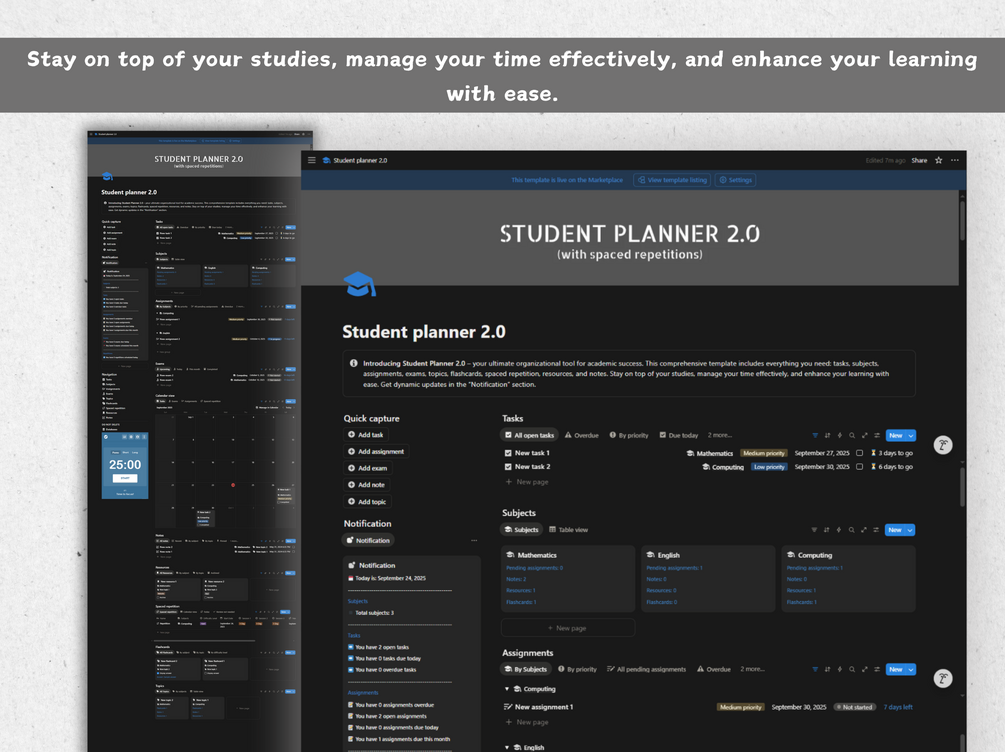Switch Tasks to By priority tab

pos(629,435)
